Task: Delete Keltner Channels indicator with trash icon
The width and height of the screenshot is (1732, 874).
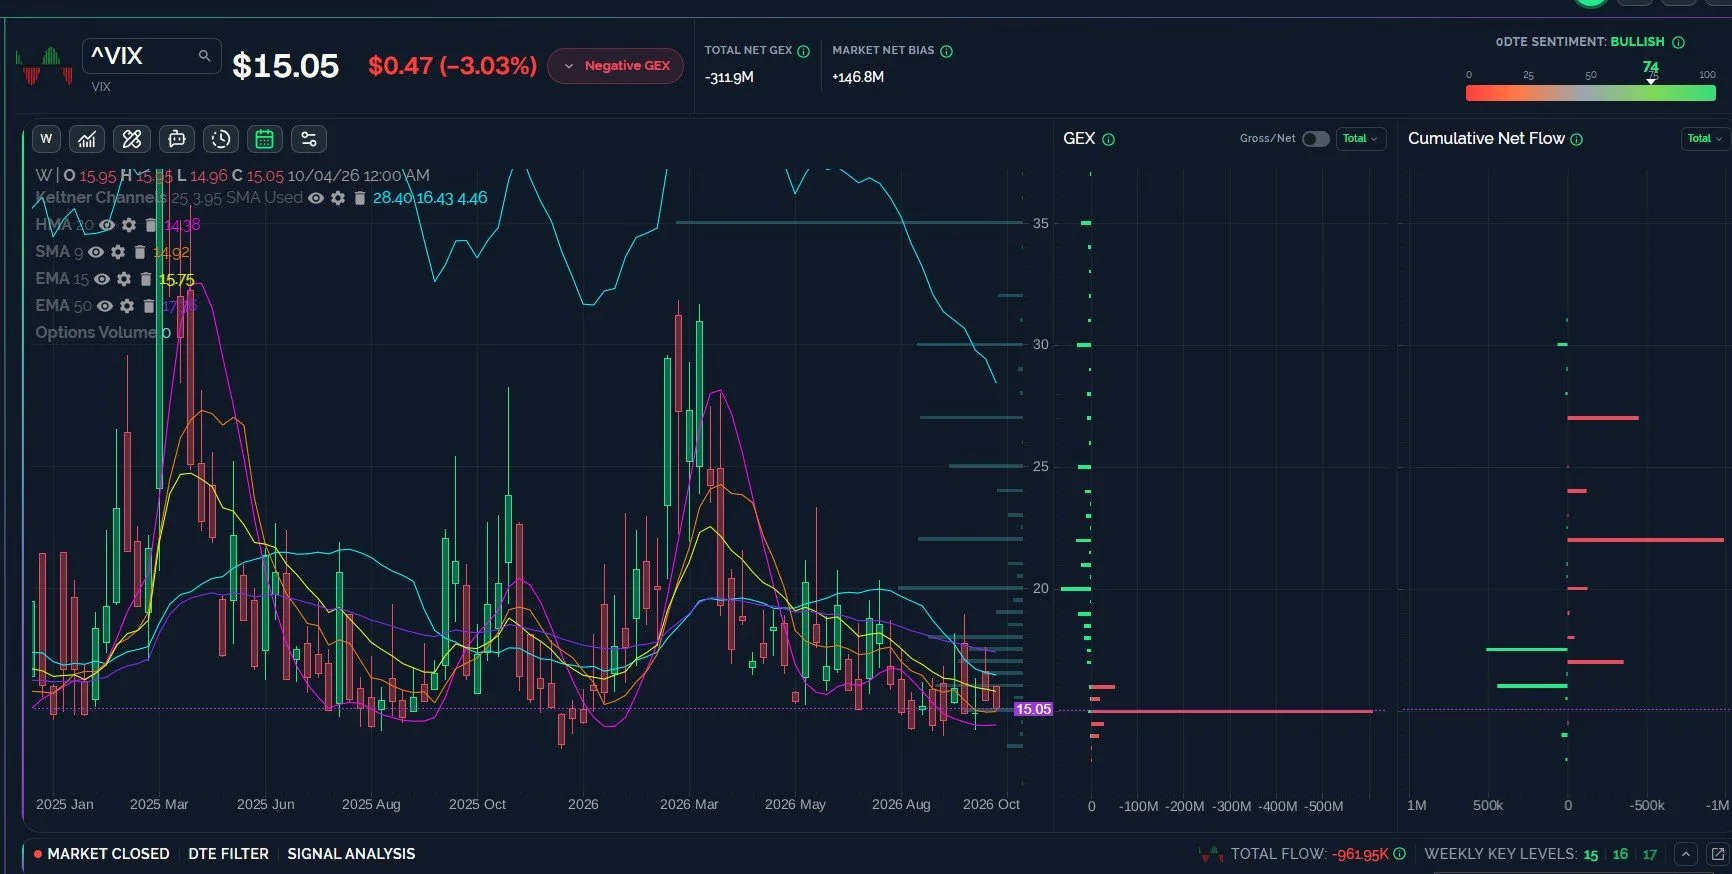Action: click(360, 198)
